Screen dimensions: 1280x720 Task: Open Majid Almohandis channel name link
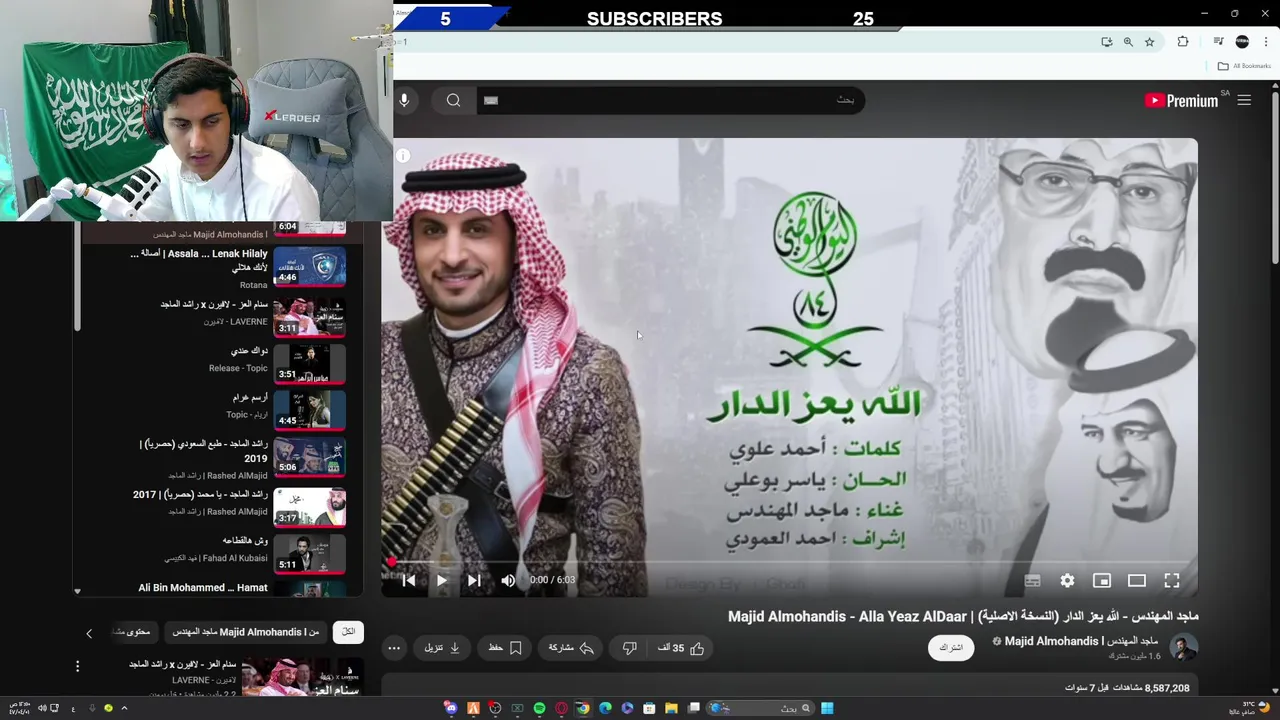click(1081, 641)
